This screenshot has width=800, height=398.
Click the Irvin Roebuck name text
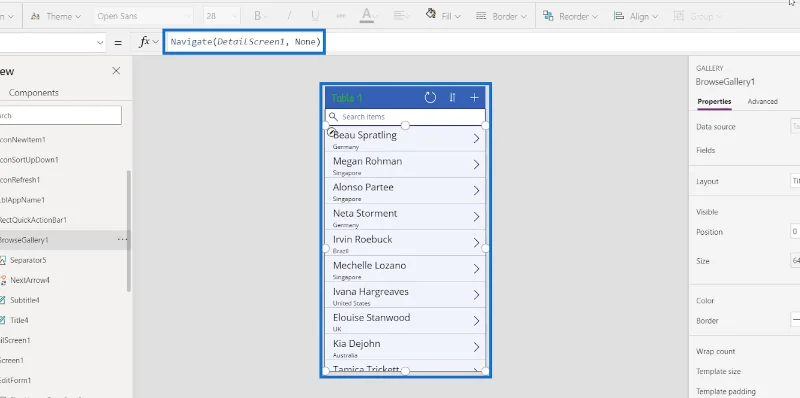(363, 239)
